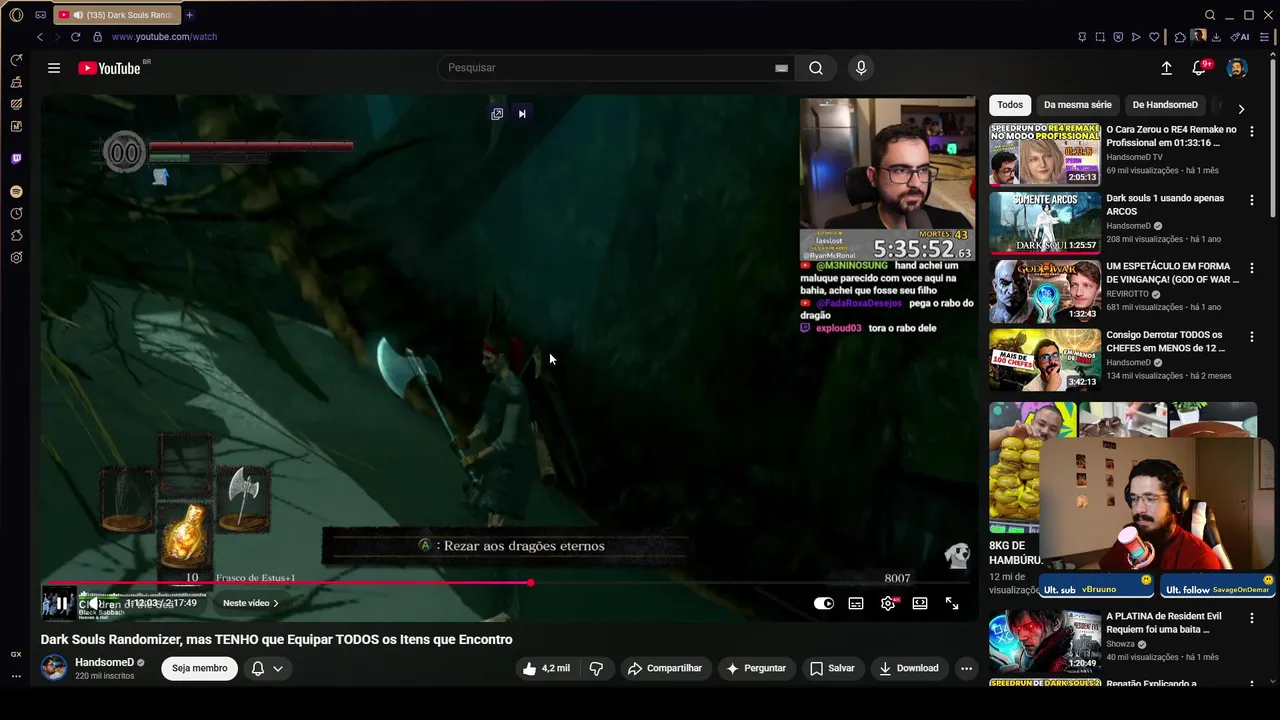Open 'Dark souls 1 usando apenas ARCOS' title
The image size is (1280, 720).
(1165, 205)
